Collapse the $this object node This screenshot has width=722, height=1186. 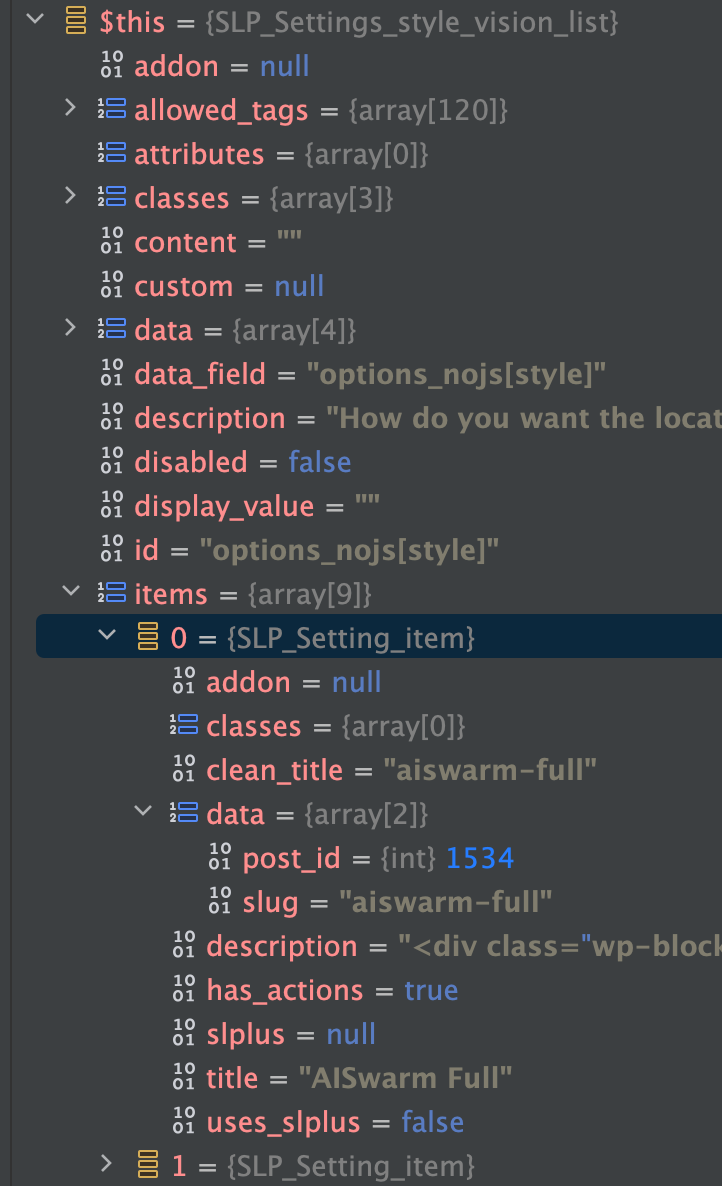pyautogui.click(x=35, y=22)
